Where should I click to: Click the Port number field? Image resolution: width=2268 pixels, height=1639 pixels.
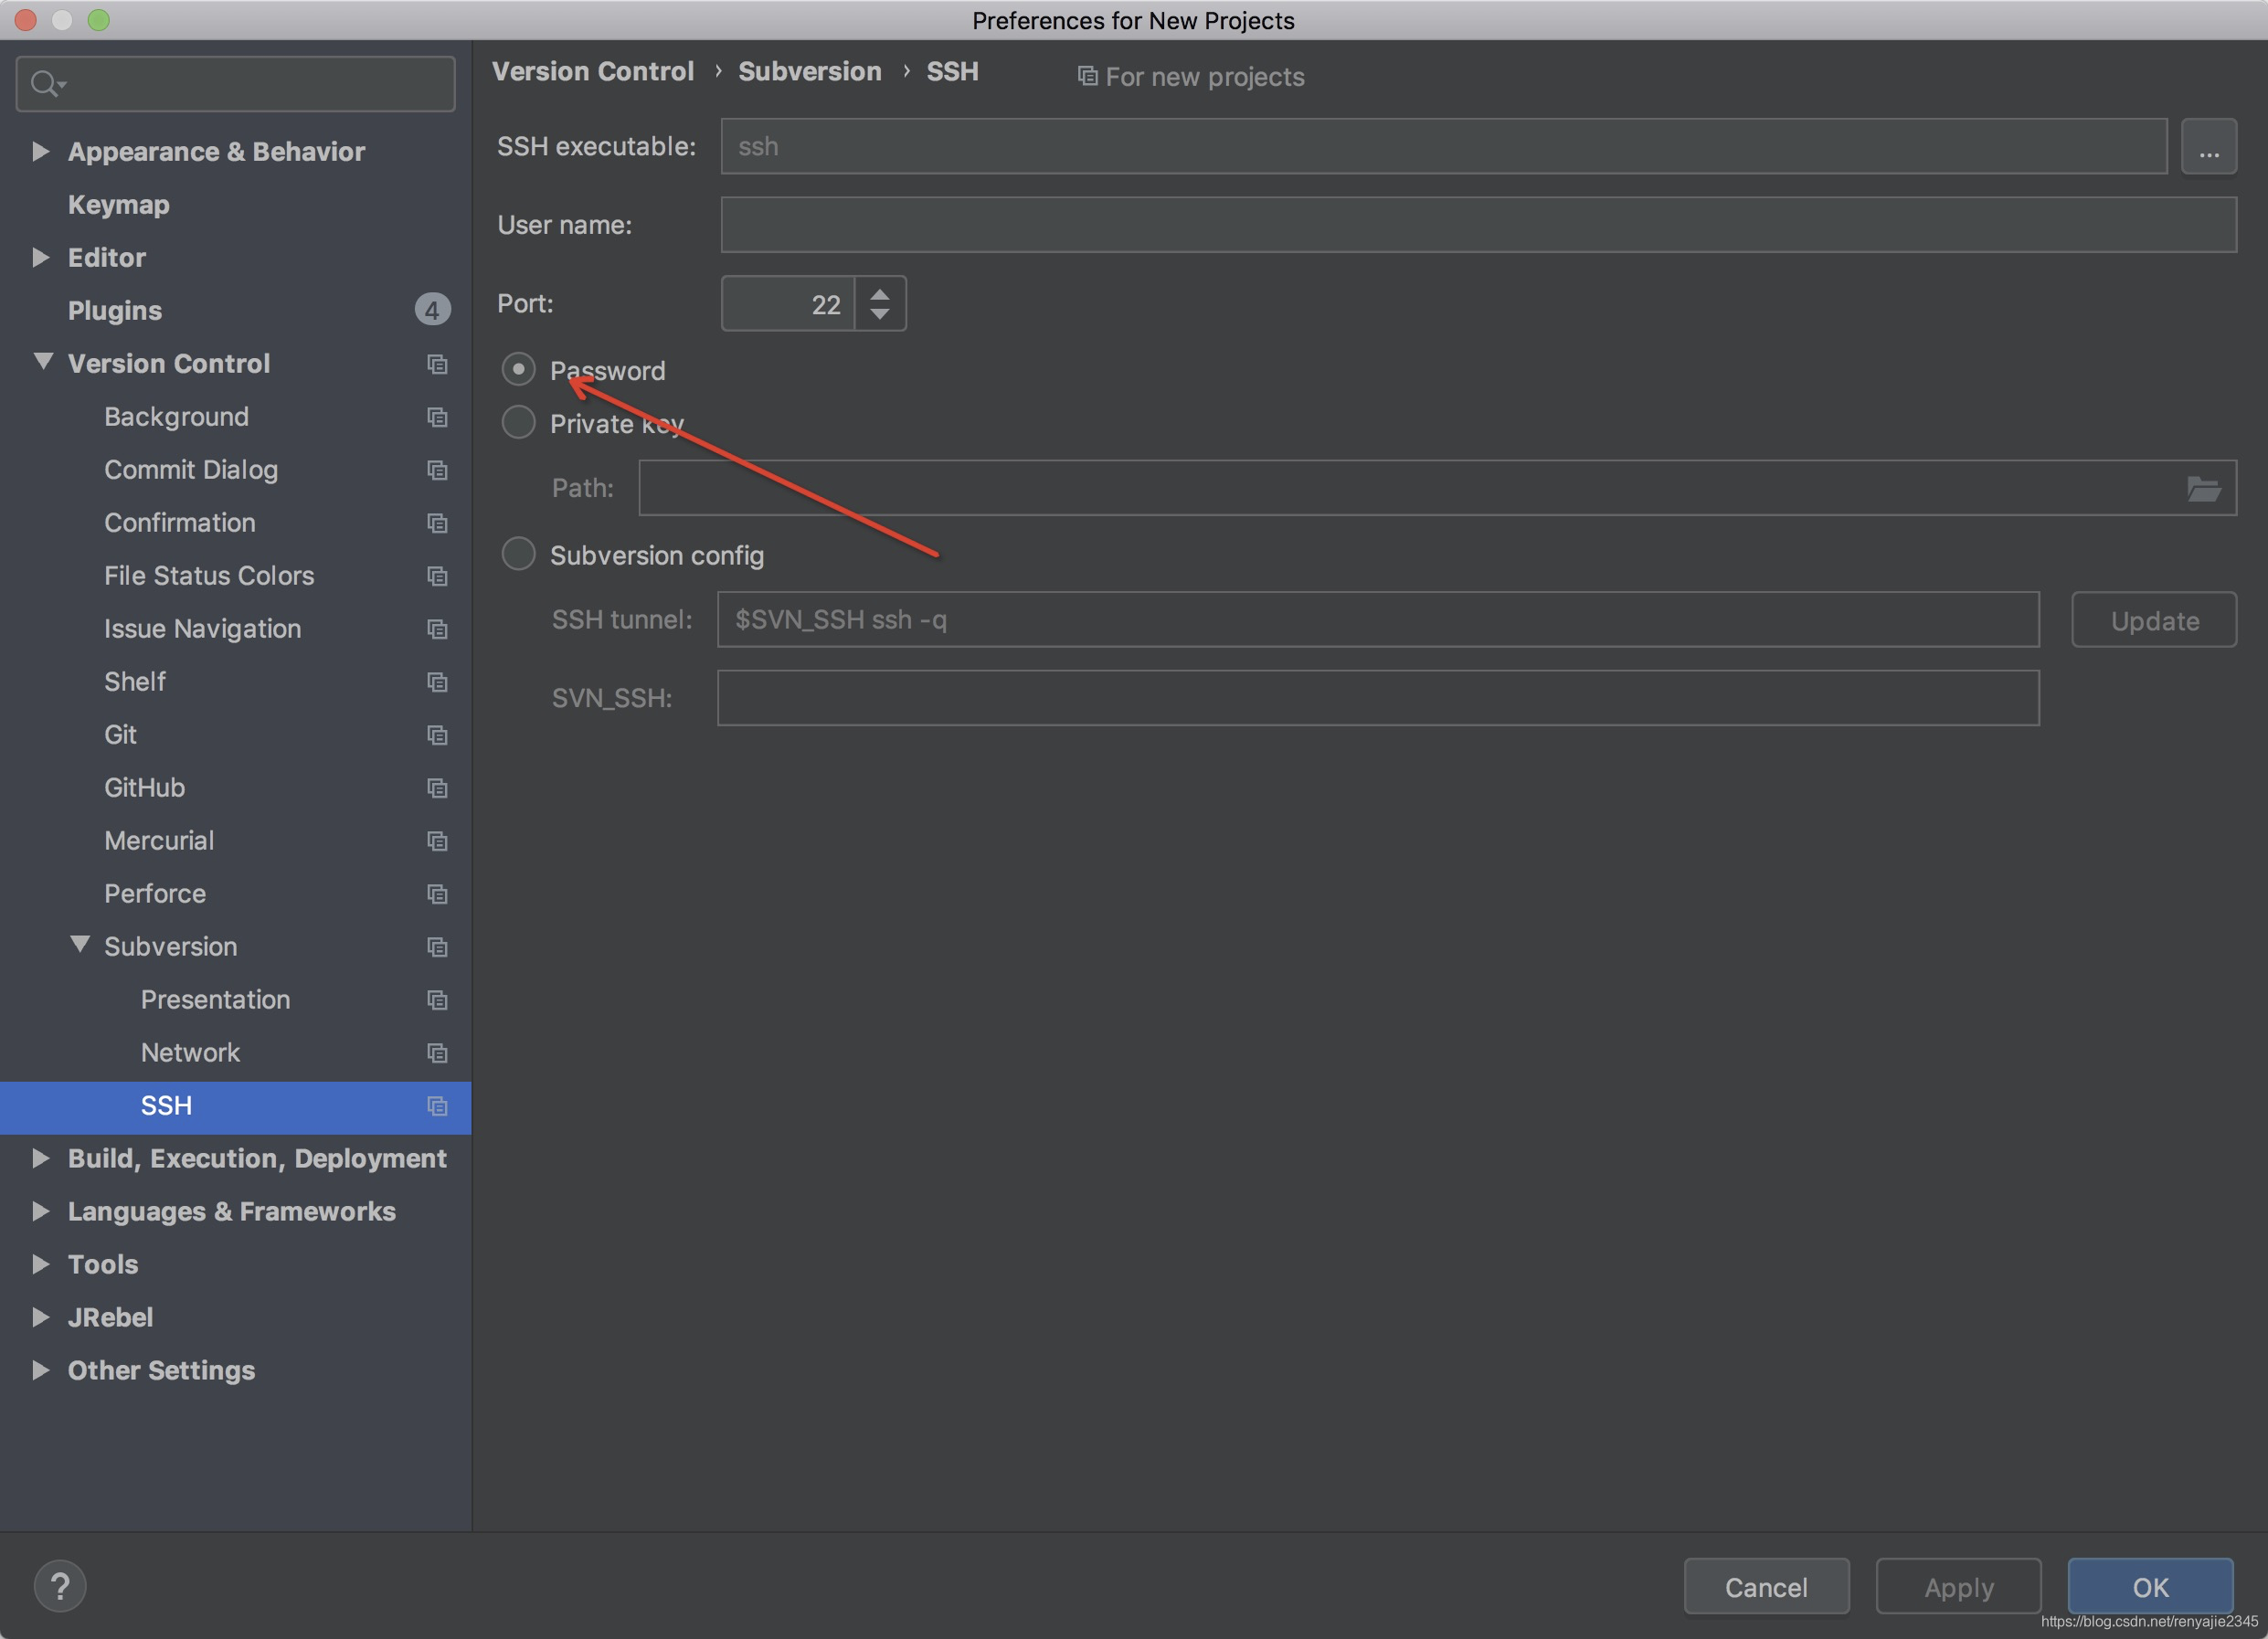pyautogui.click(x=788, y=304)
